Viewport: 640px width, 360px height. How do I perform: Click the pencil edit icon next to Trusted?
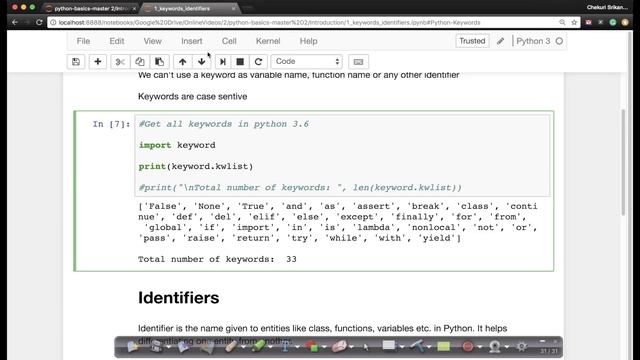[500, 41]
